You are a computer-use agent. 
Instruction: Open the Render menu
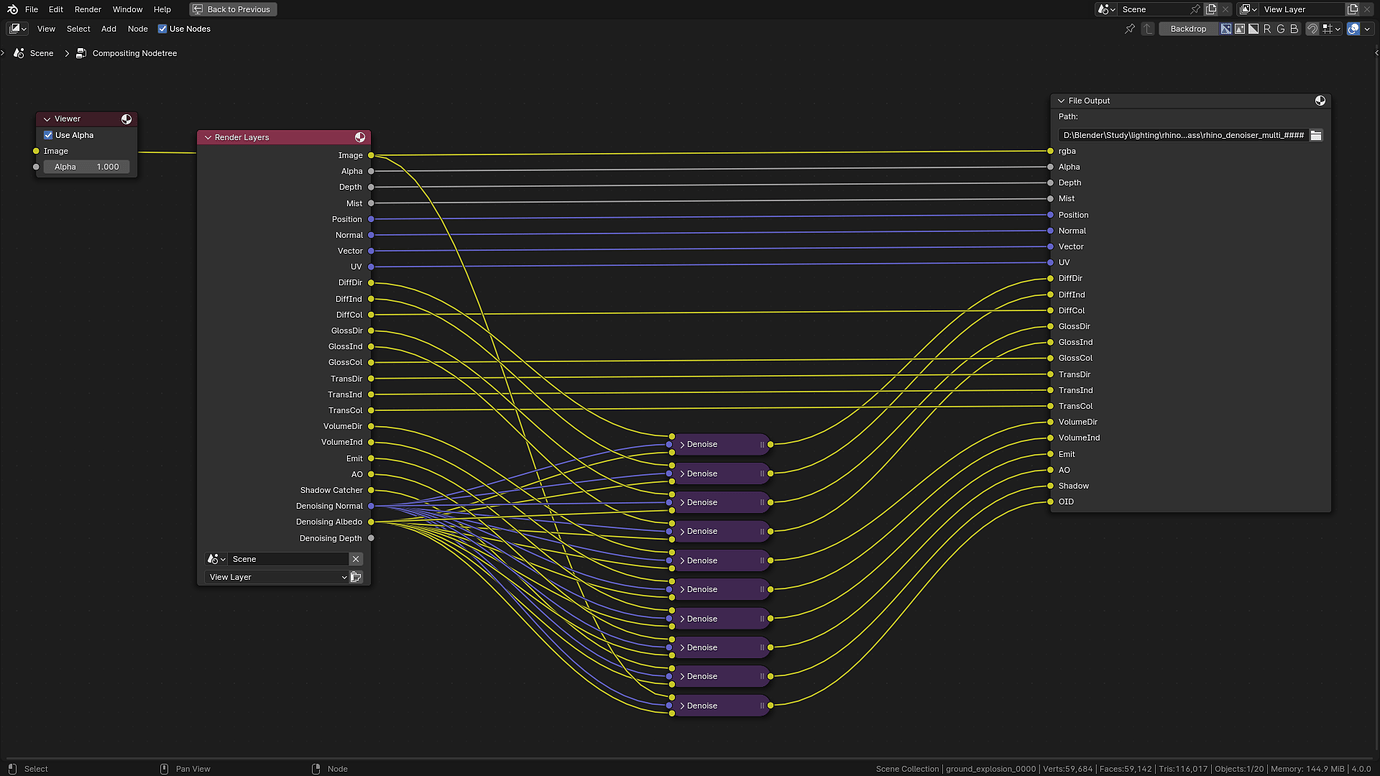click(88, 9)
